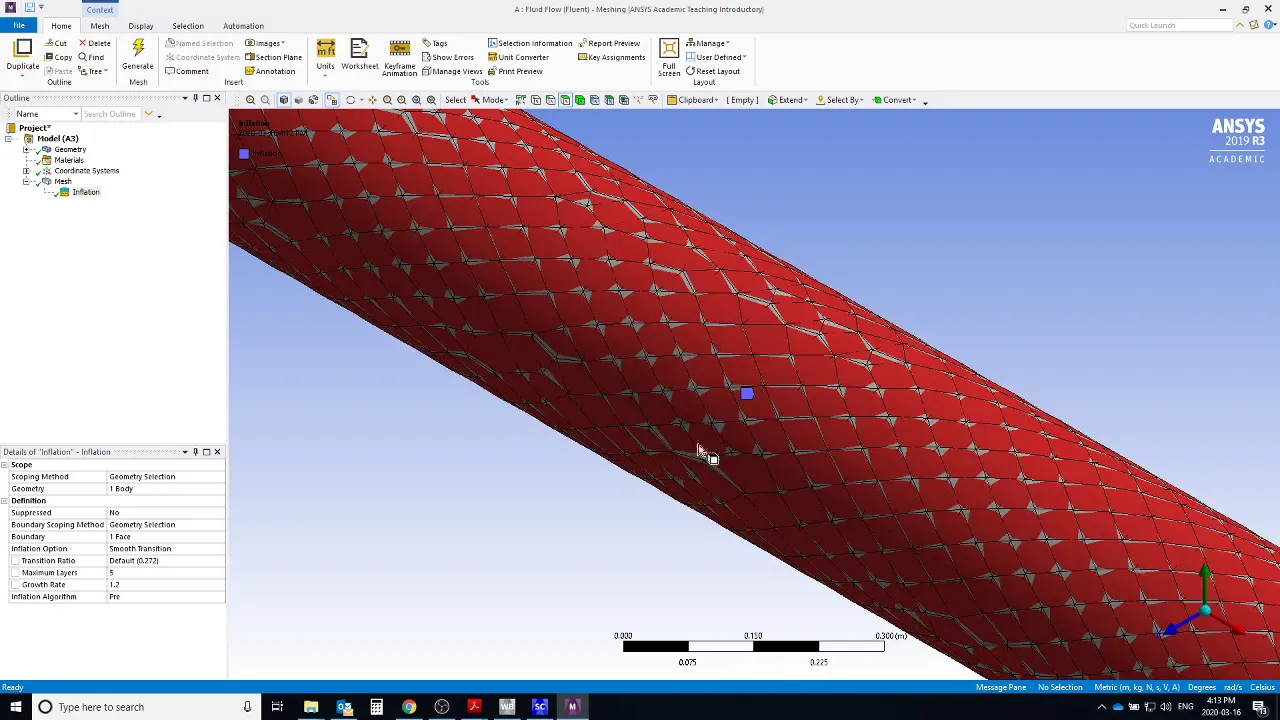Open Manage Views
This screenshot has width=1280, height=720.
452,71
